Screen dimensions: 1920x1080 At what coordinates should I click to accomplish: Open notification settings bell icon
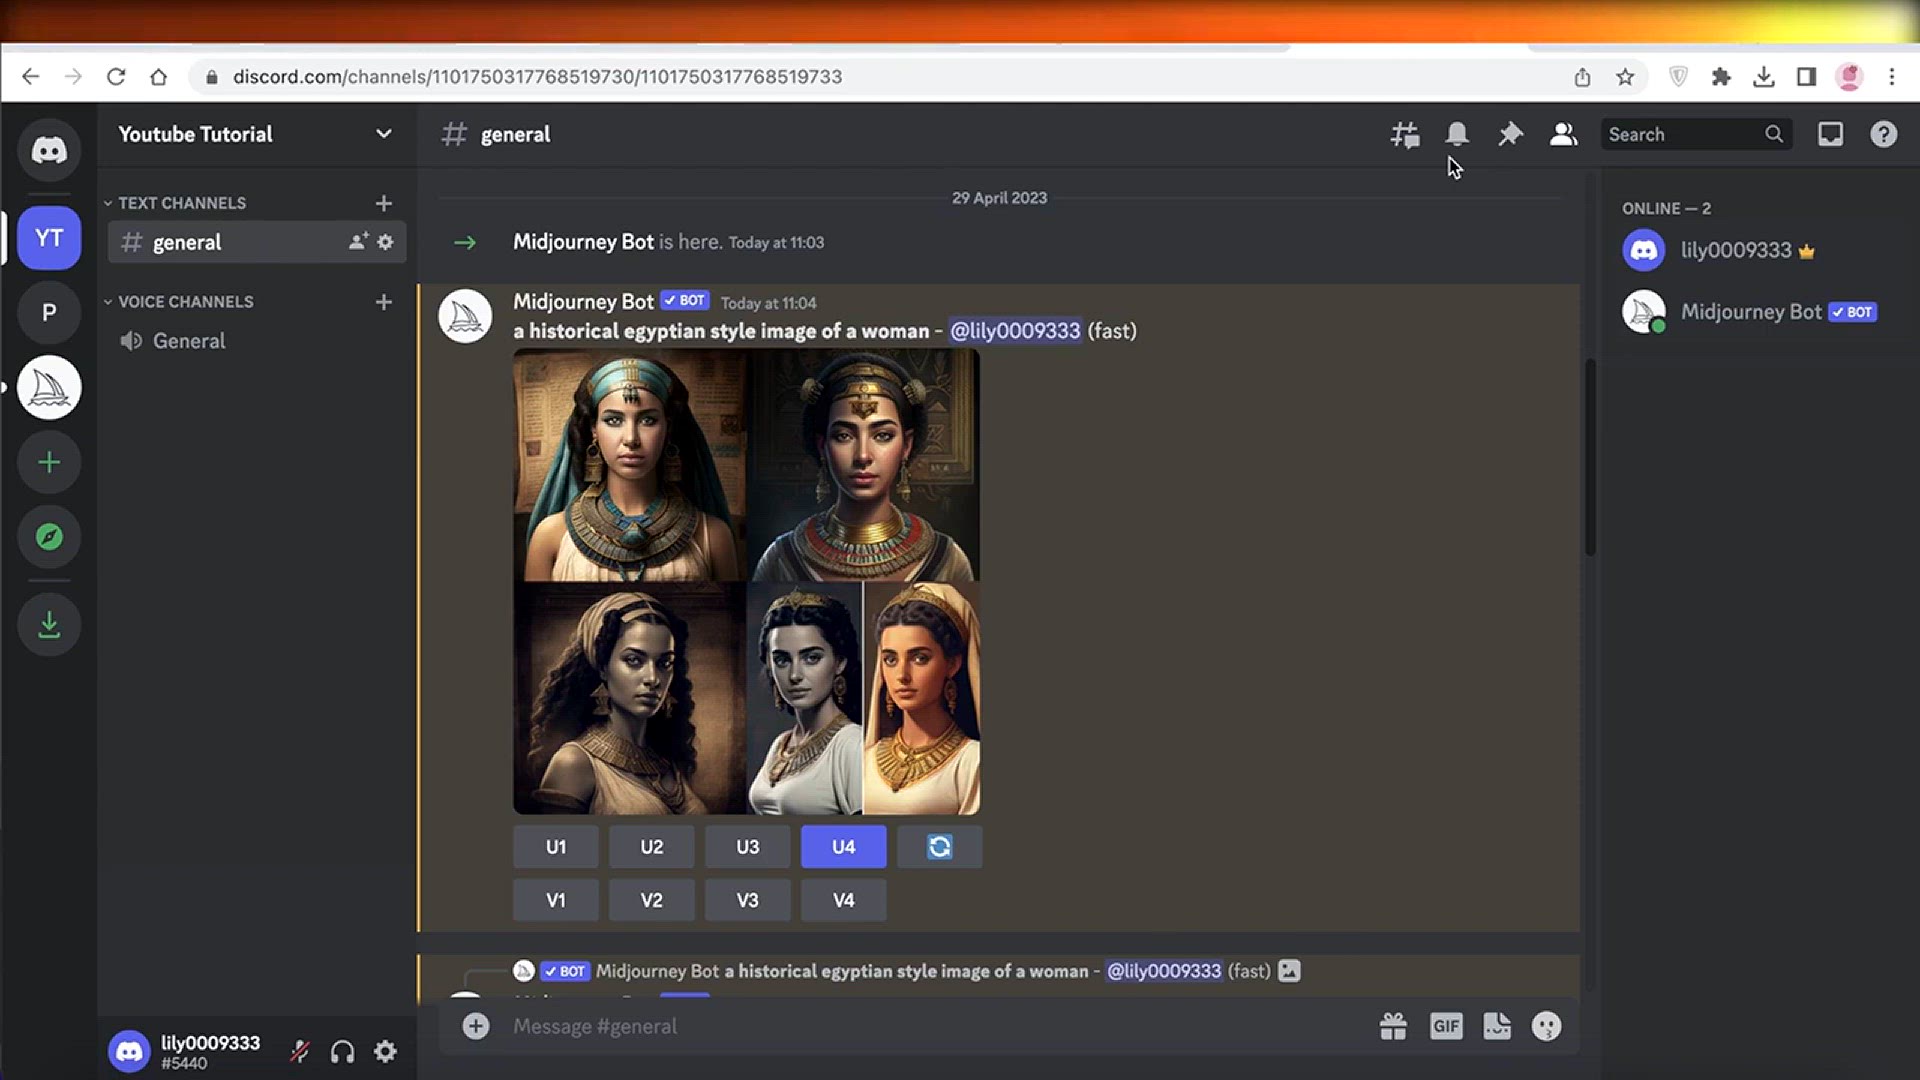coord(1457,134)
